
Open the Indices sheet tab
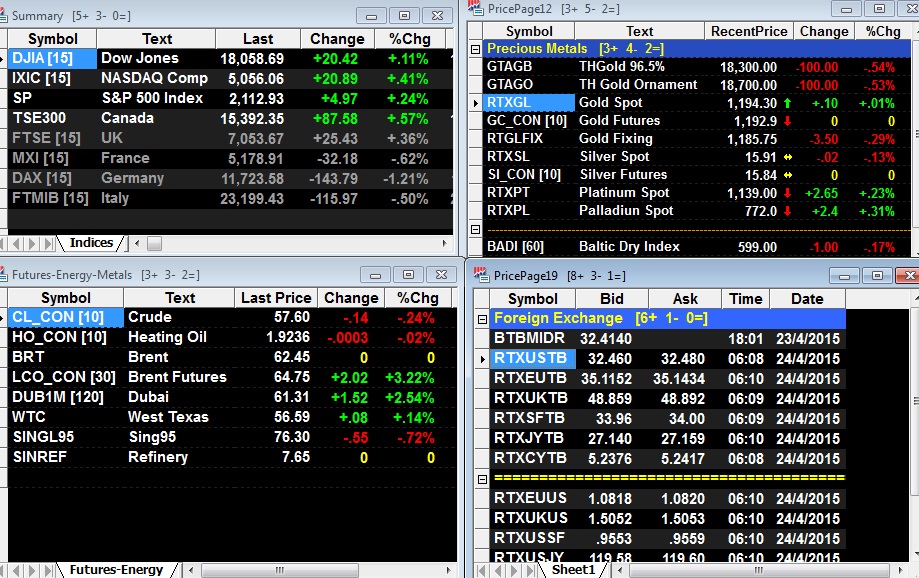91,243
